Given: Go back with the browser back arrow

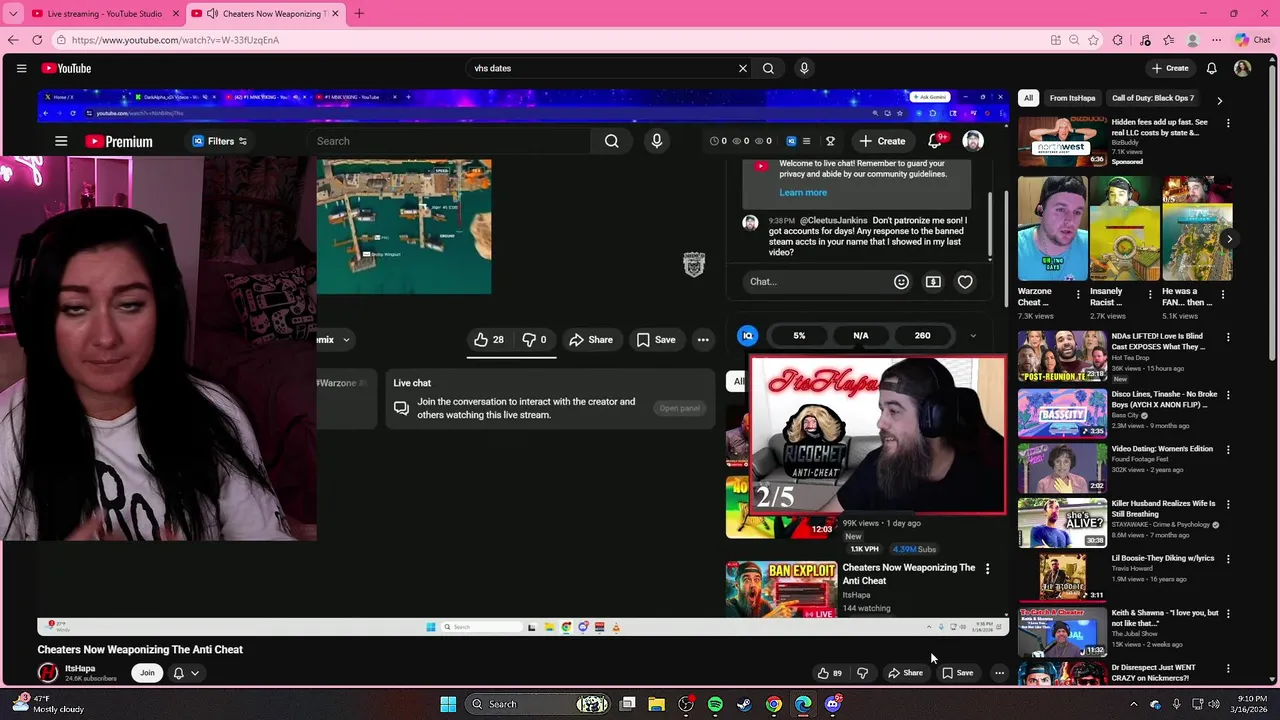Looking at the screenshot, I should (13, 40).
